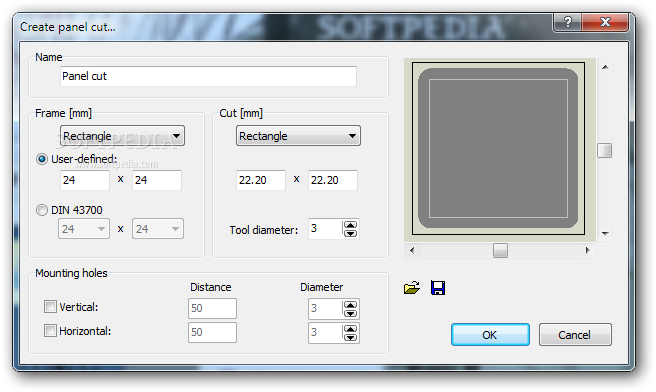
Task: Click the Horizontal diameter input field
Action: coord(325,333)
